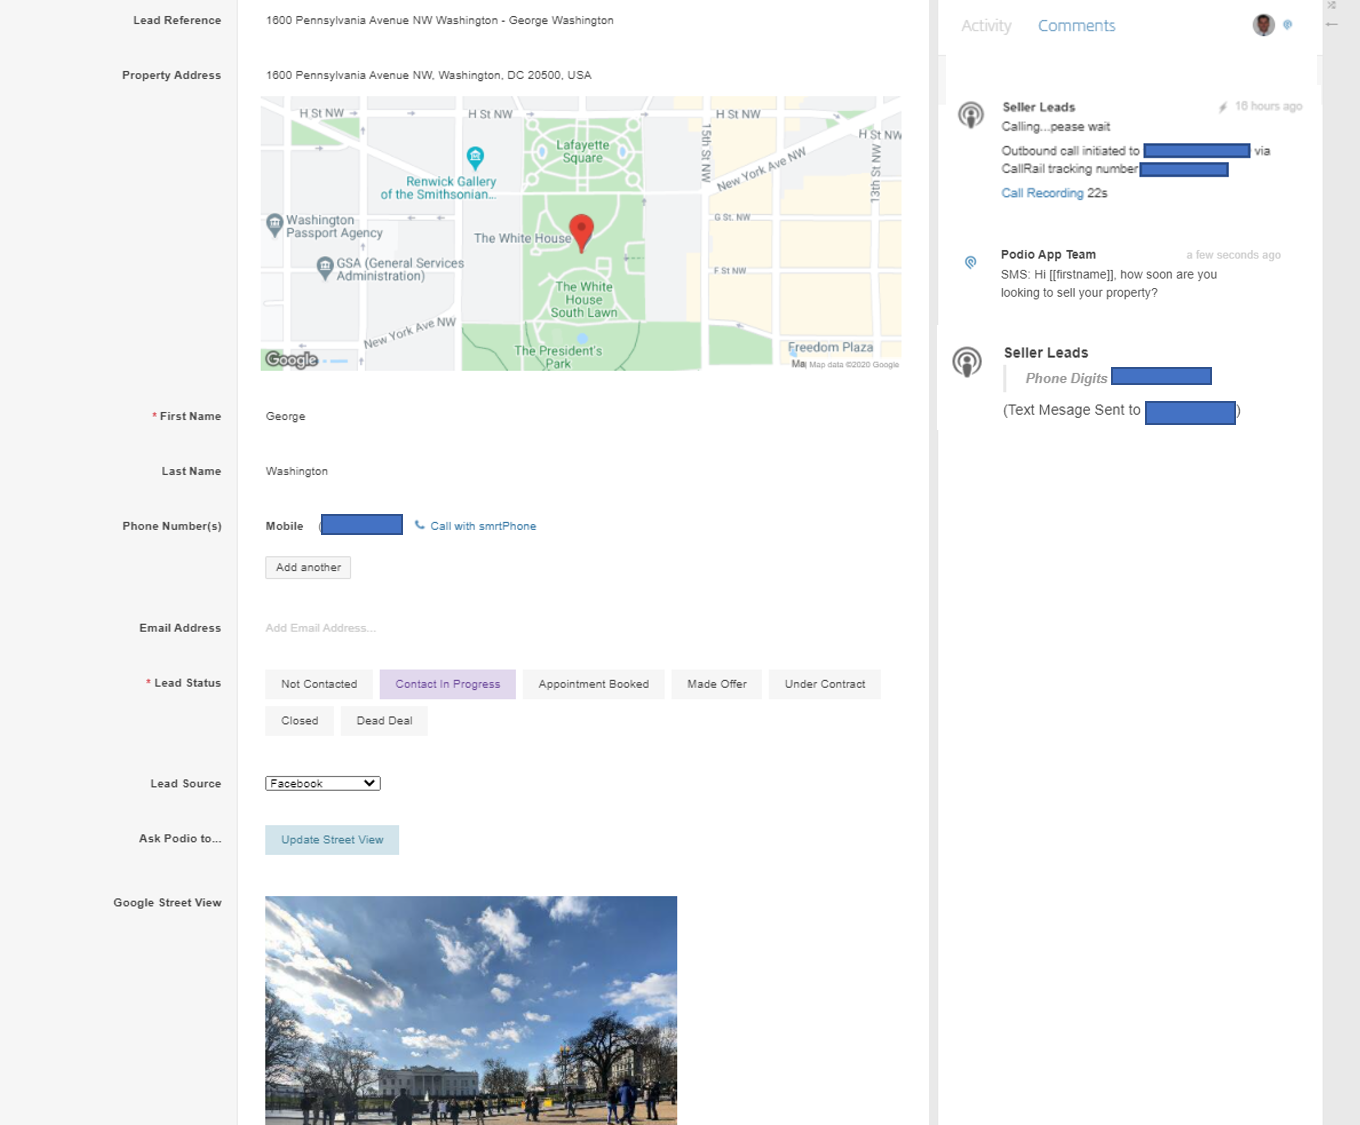Viewport: 1360px width, 1125px height.
Task: Click the user avatar photo in comments header
Action: pos(1263,25)
